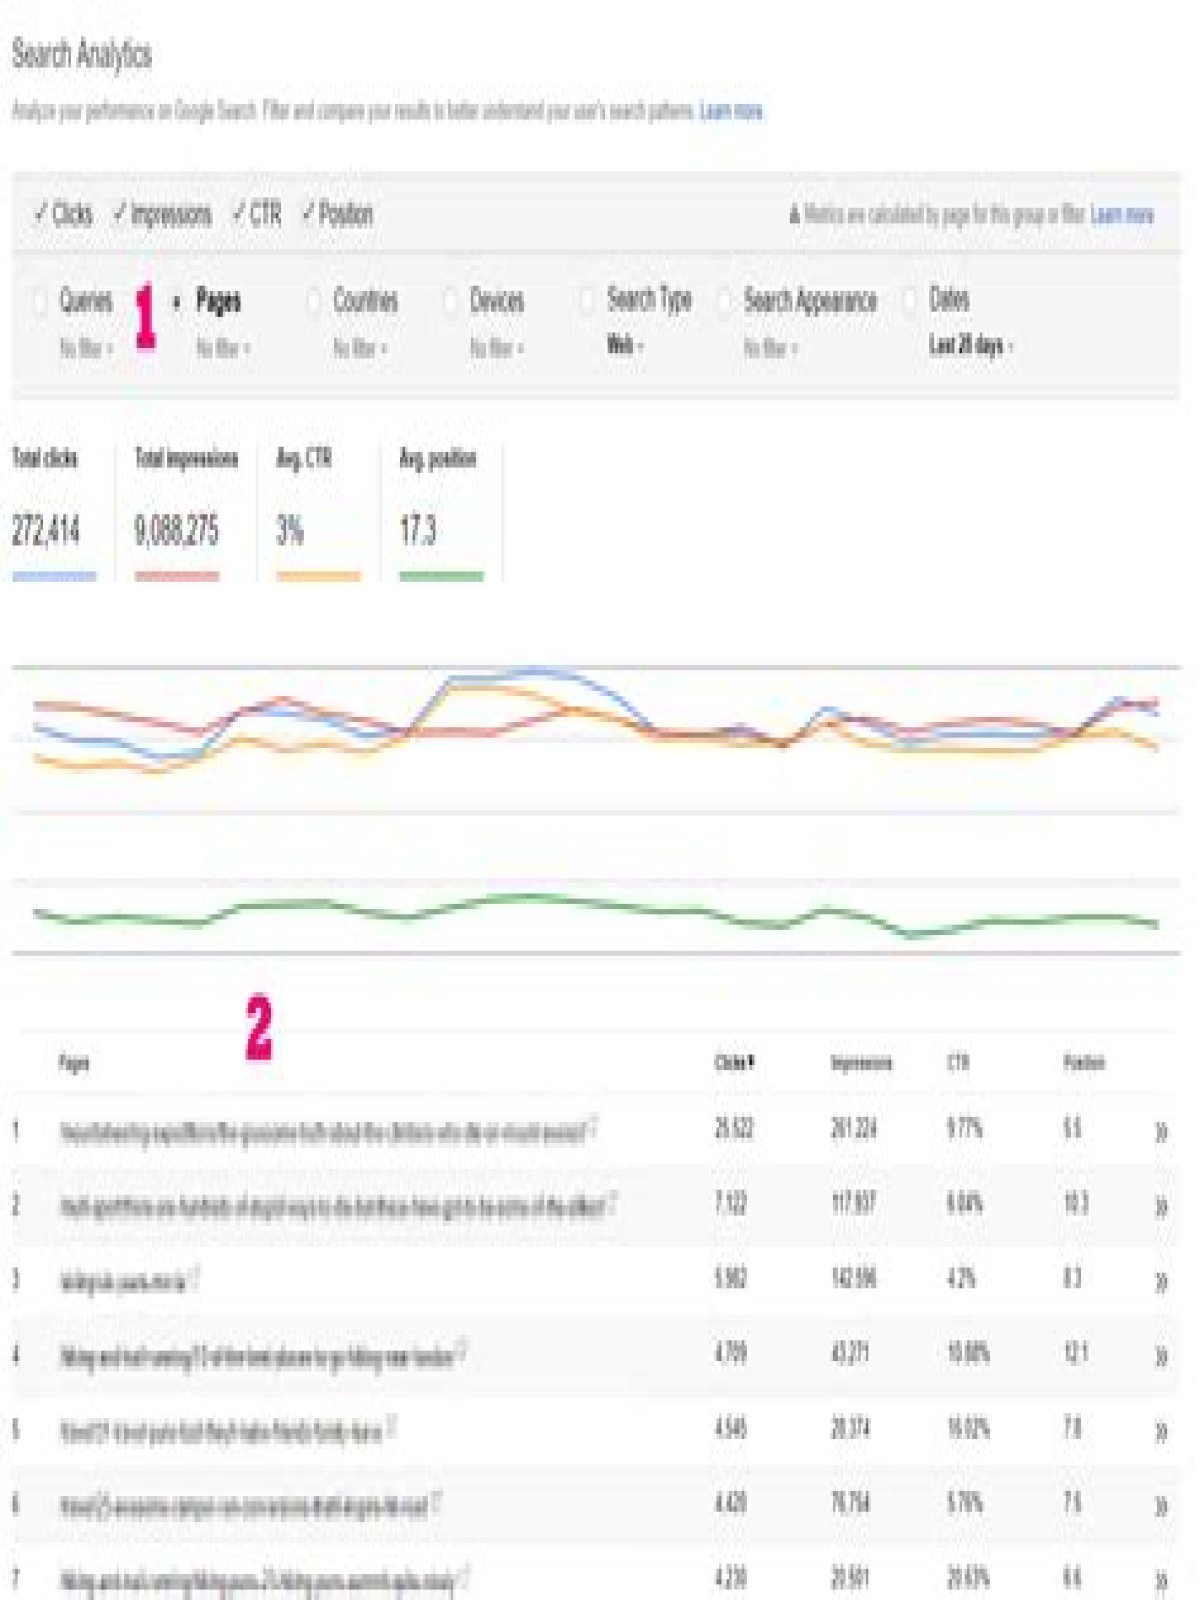Open details arrows for second page row
Screen dimensions: 1200x1600
(x=1161, y=1207)
